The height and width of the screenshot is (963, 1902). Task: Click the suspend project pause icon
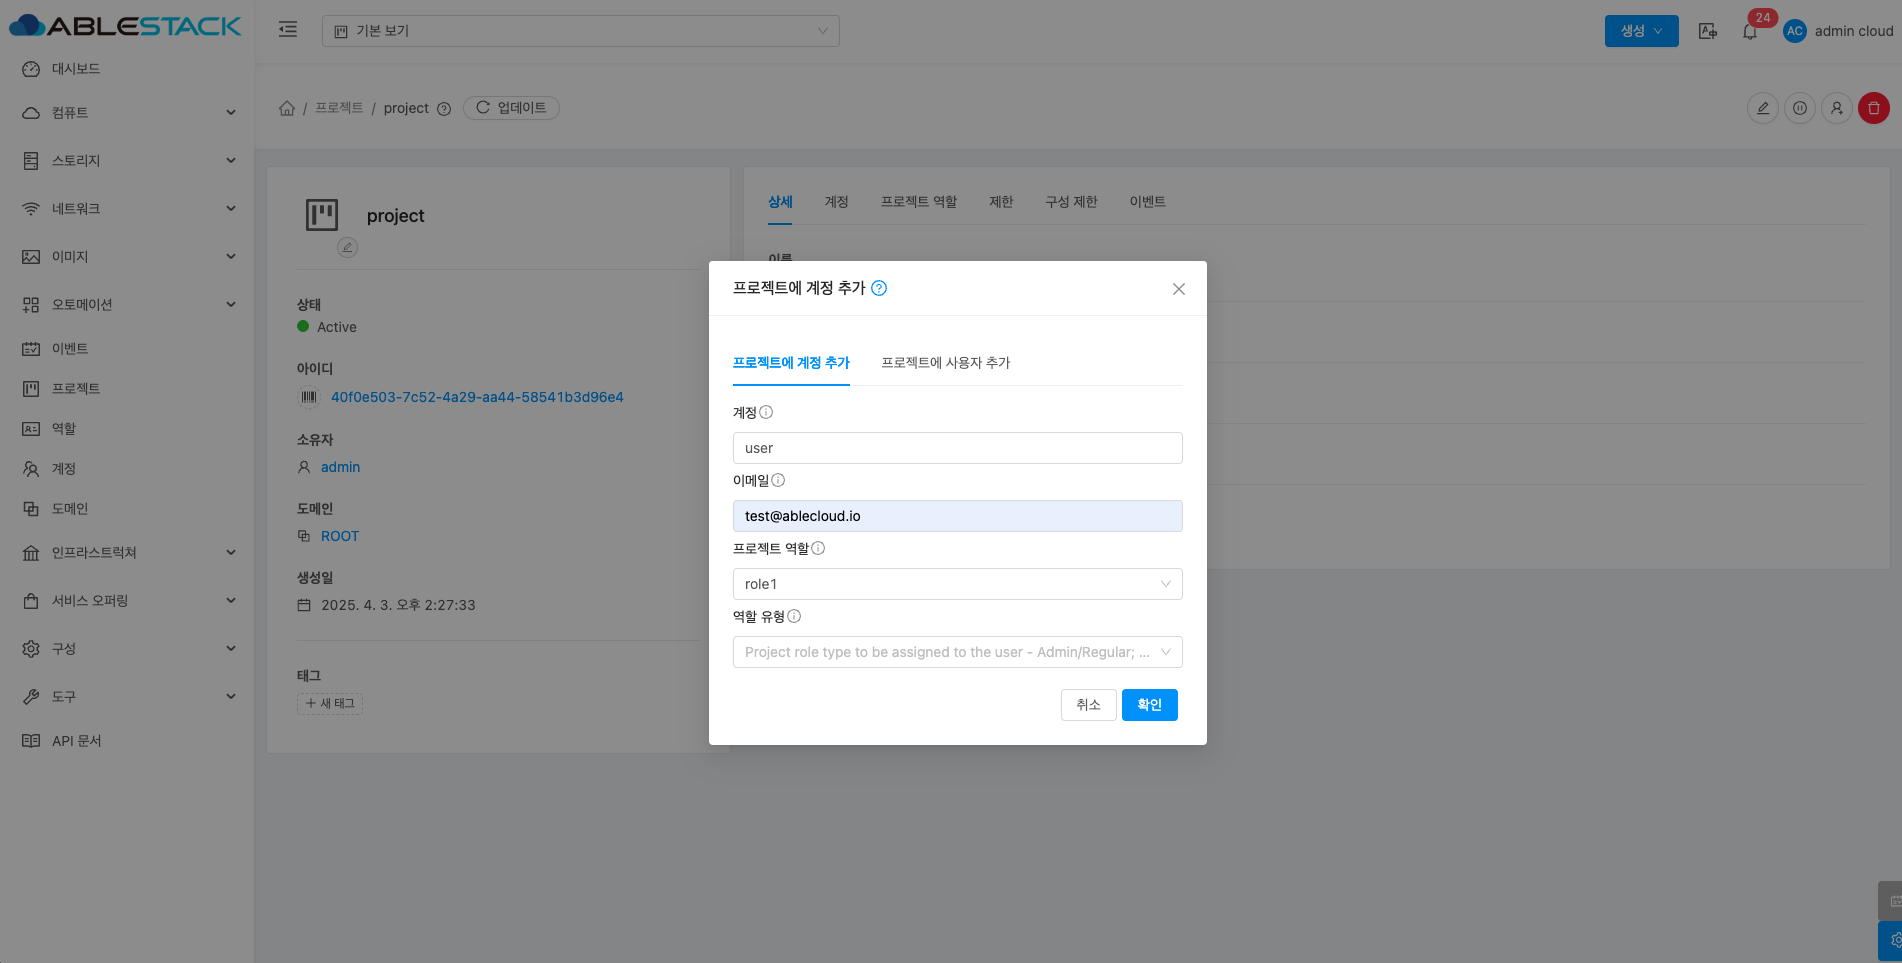coord(1799,108)
